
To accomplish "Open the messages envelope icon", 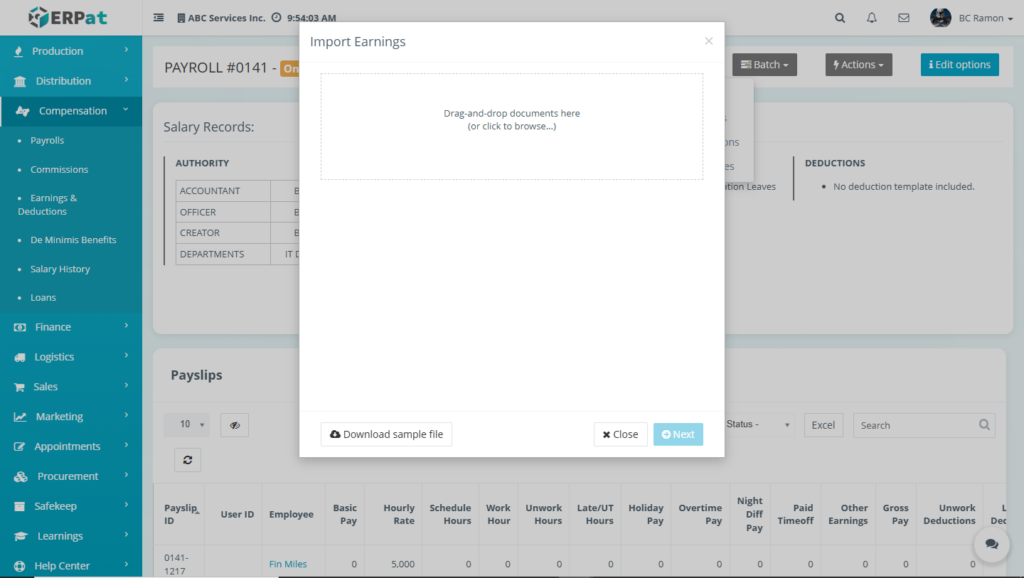I will pos(904,18).
